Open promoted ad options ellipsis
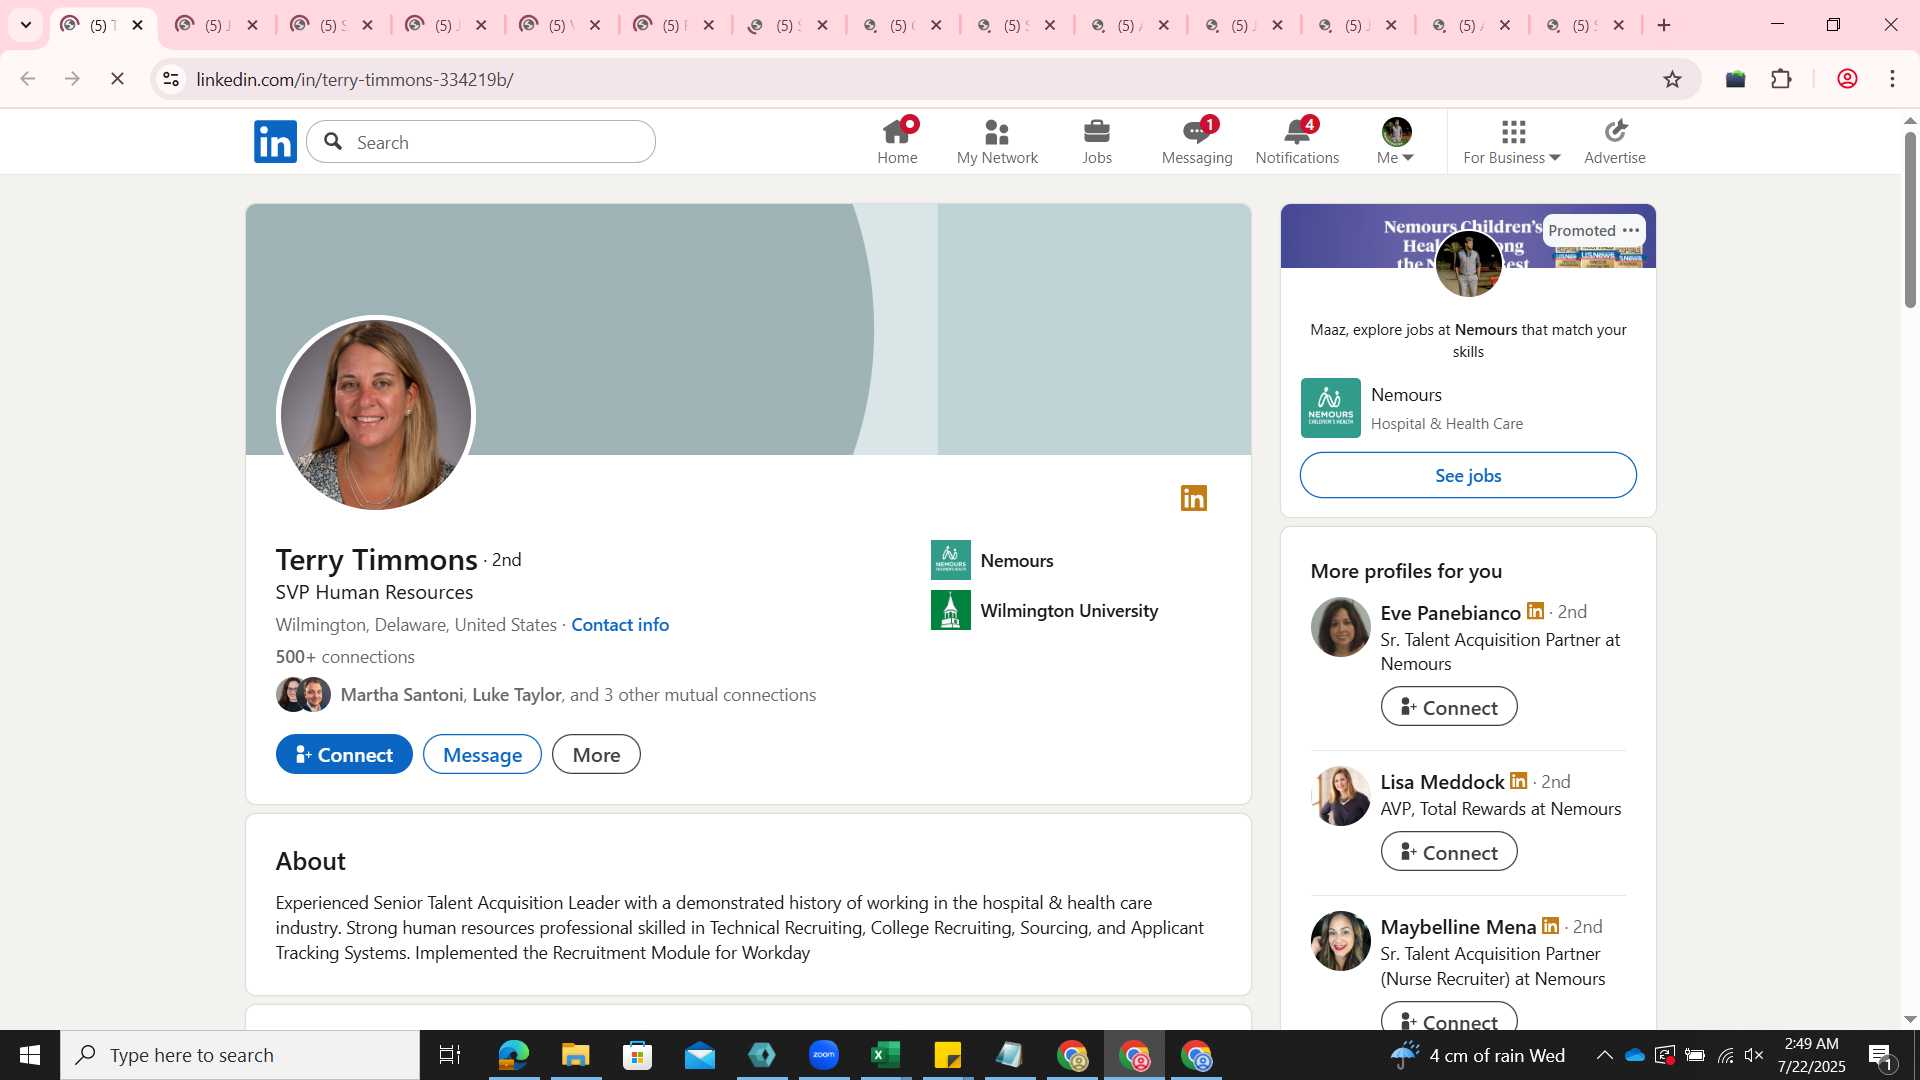This screenshot has height=1080, width=1920. click(x=1631, y=230)
